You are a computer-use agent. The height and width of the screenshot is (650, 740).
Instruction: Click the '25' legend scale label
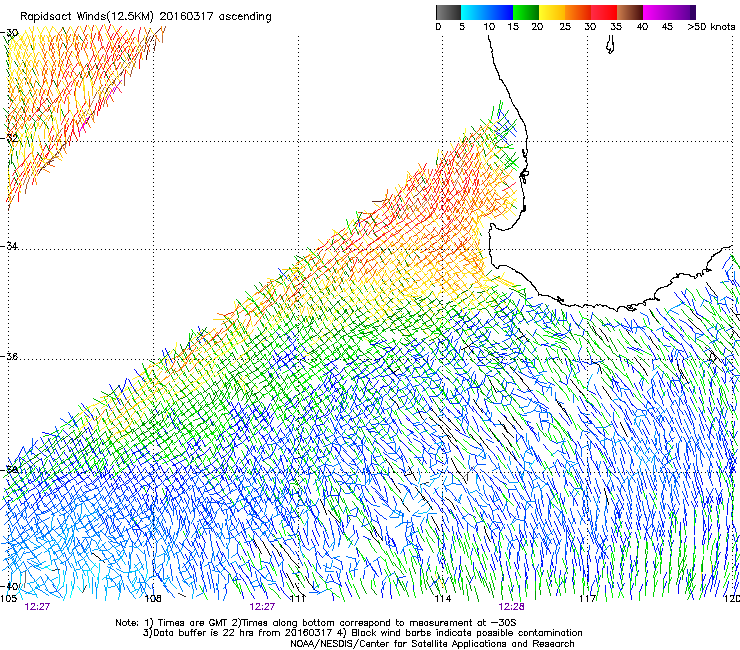(x=565, y=27)
